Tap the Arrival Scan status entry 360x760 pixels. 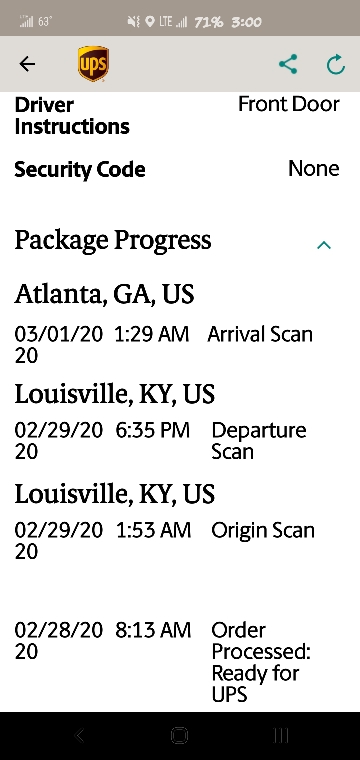click(x=260, y=334)
